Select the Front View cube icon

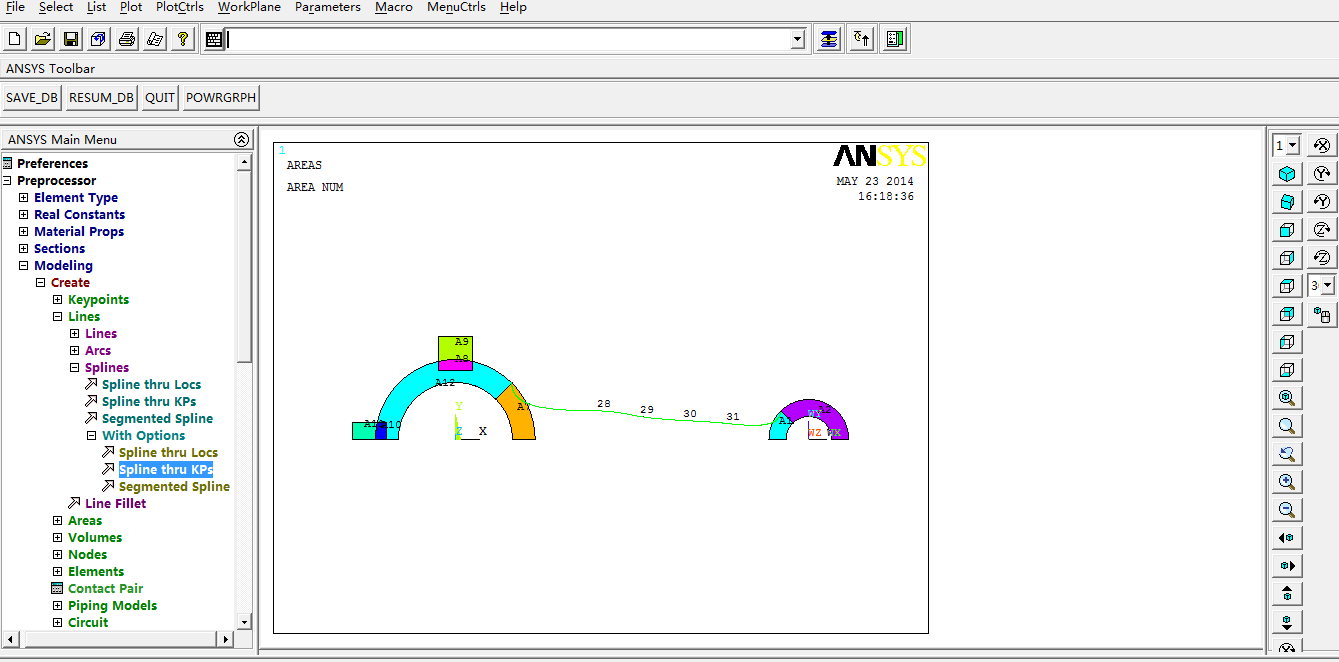tap(1287, 230)
